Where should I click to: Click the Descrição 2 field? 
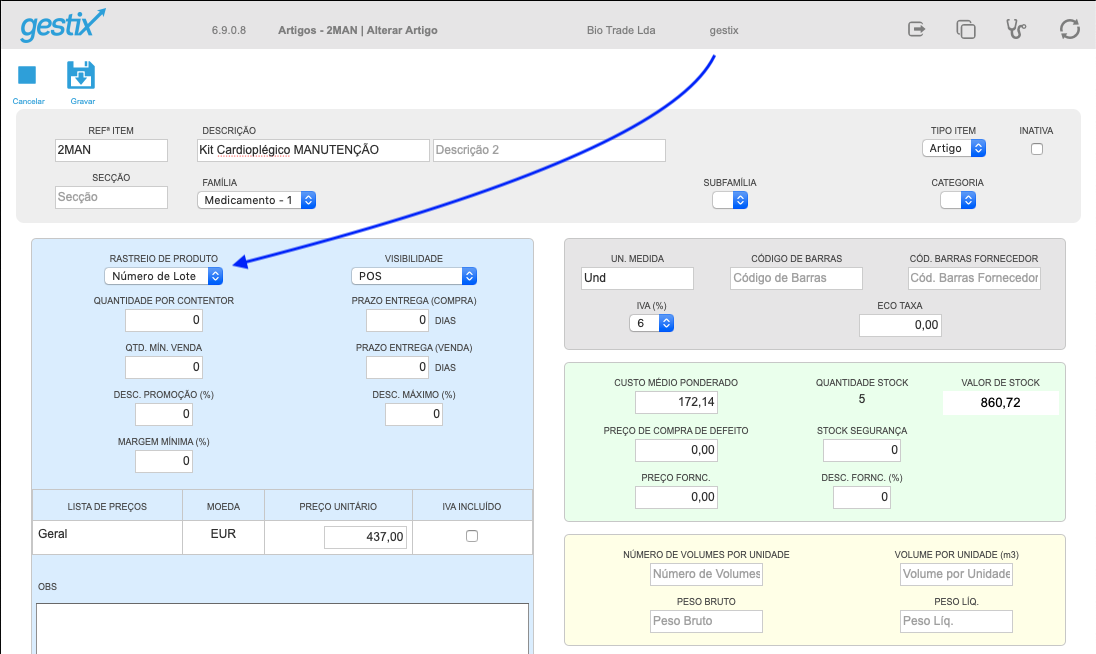point(549,150)
